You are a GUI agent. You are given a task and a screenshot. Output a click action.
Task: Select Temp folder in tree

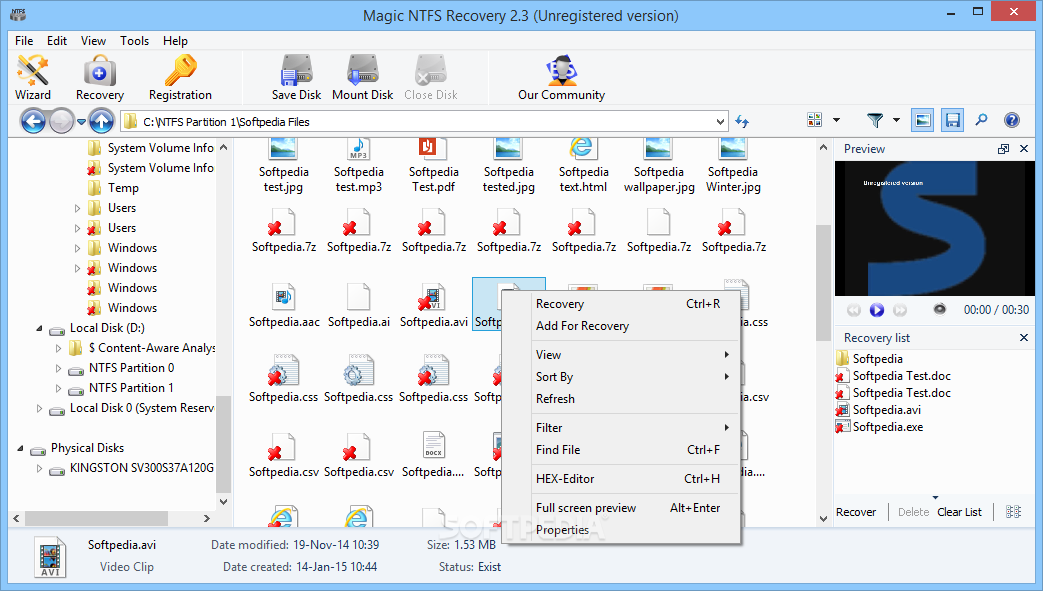(123, 188)
